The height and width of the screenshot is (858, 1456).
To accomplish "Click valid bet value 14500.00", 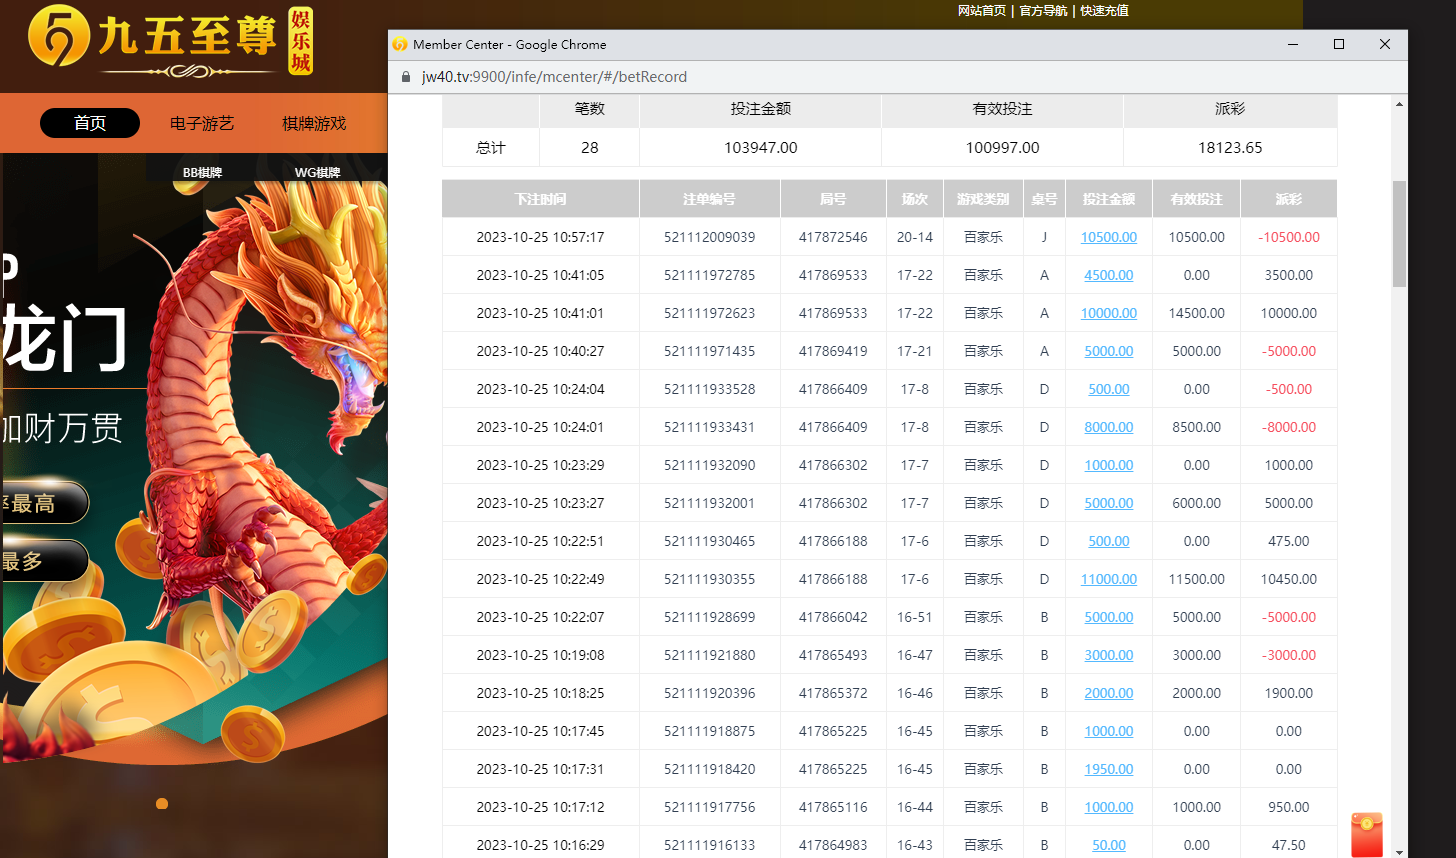I will click(1197, 313).
